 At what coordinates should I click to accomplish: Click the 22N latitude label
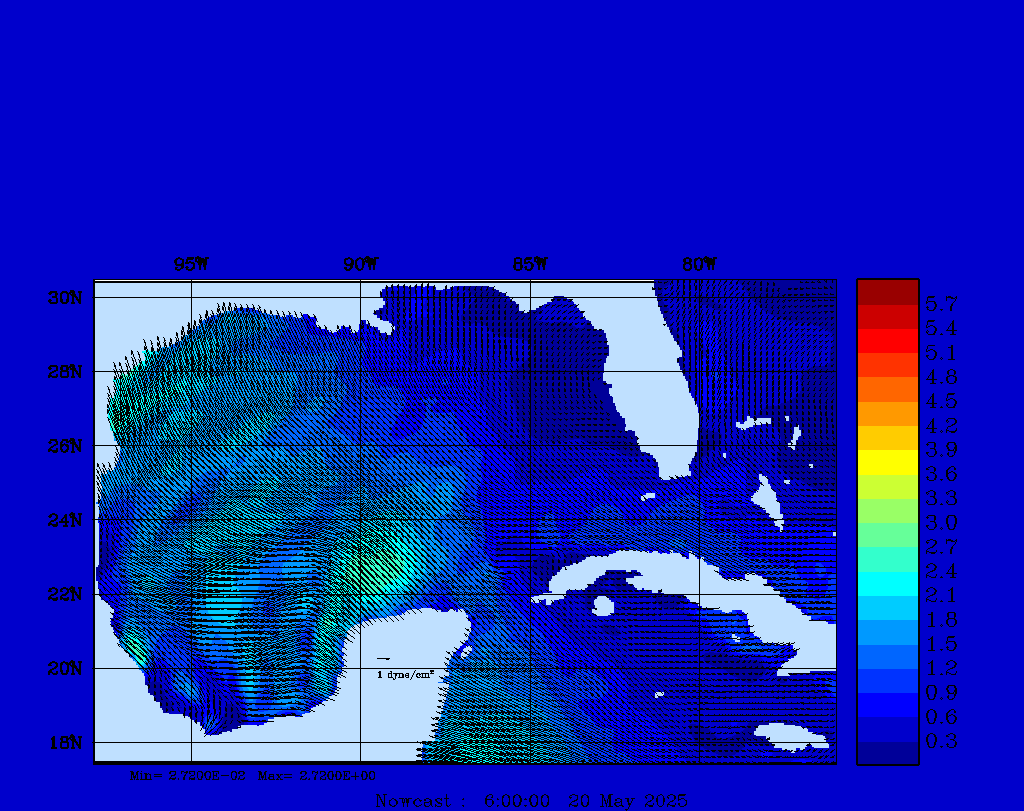coord(63,594)
